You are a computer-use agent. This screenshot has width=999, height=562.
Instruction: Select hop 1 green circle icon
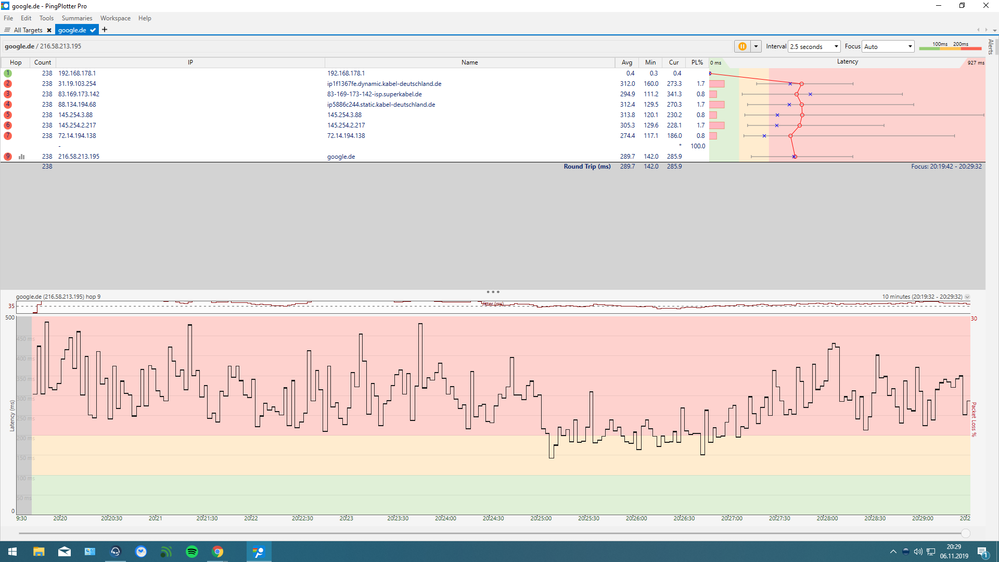click(8, 73)
